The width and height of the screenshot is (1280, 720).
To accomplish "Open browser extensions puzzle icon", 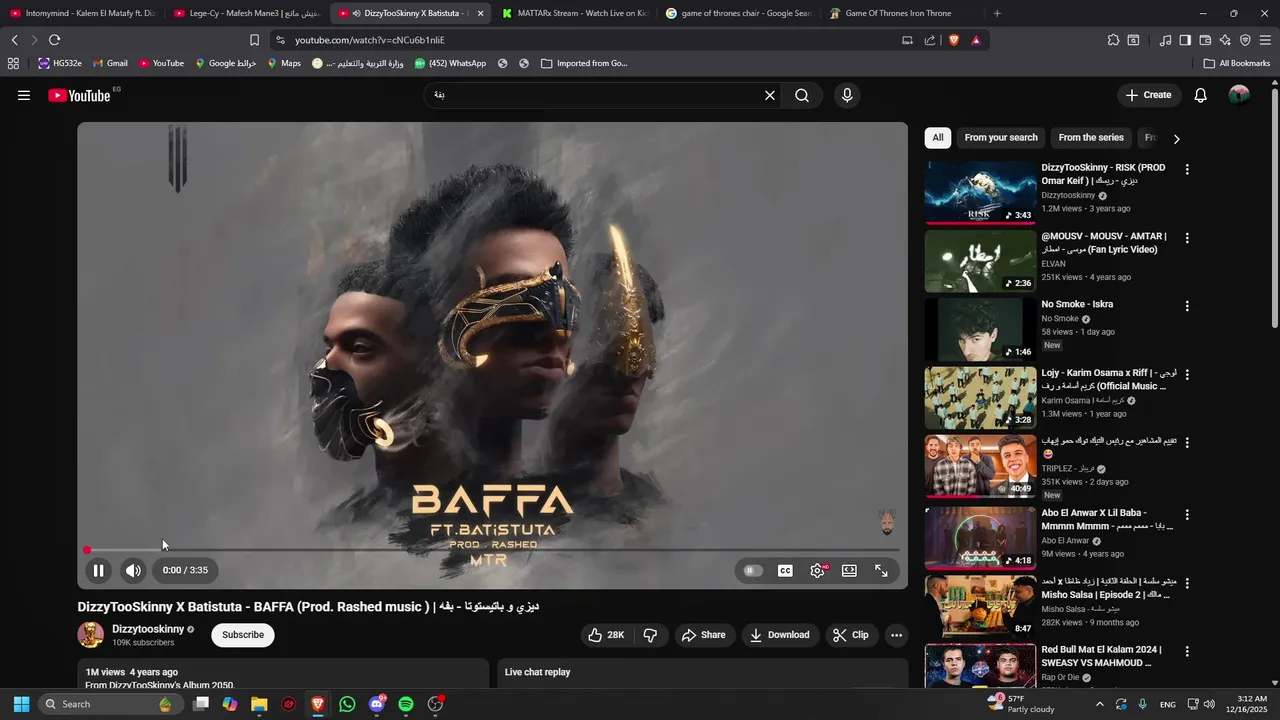I will click(x=1113, y=40).
